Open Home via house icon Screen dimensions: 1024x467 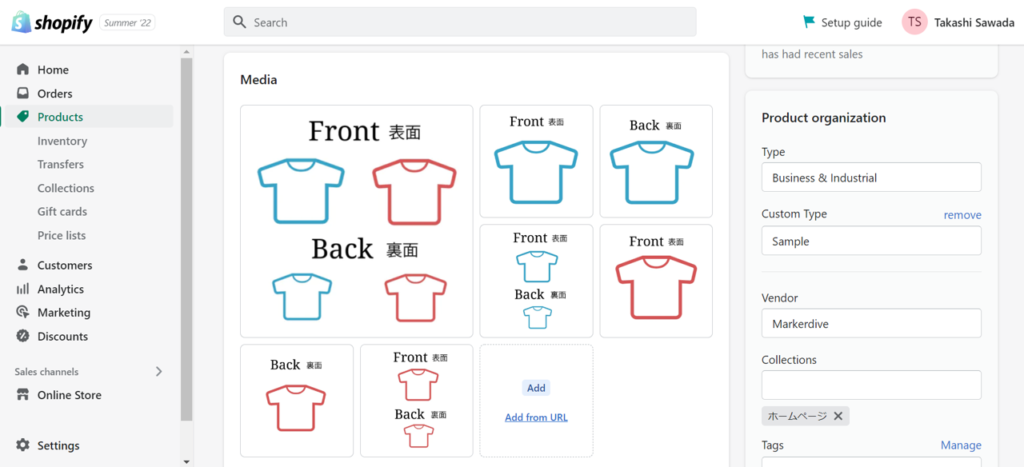click(x=23, y=69)
